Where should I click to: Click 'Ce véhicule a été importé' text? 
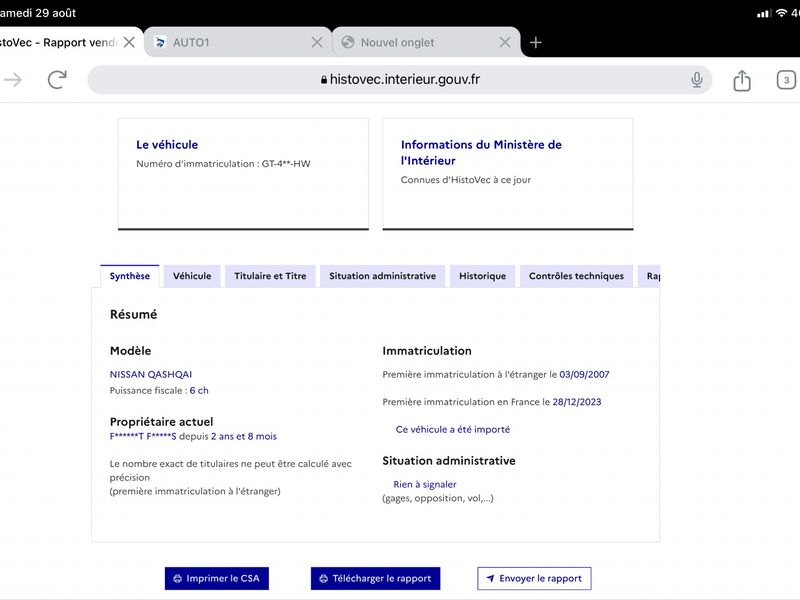coord(453,430)
